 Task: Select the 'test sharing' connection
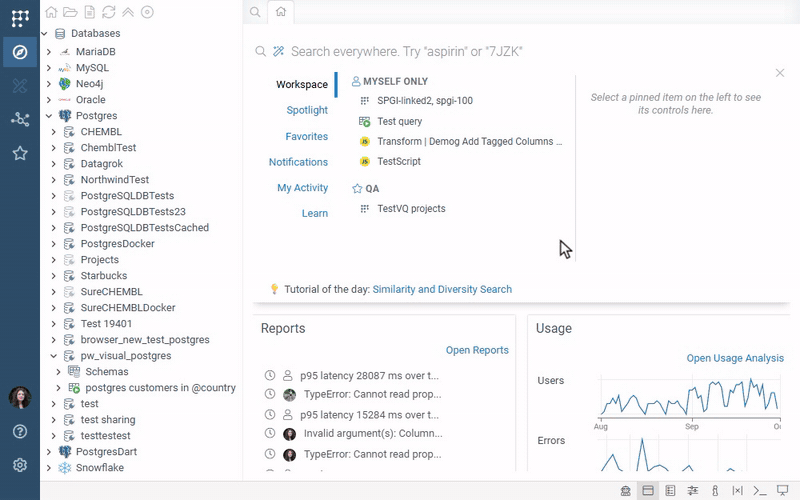(x=108, y=419)
